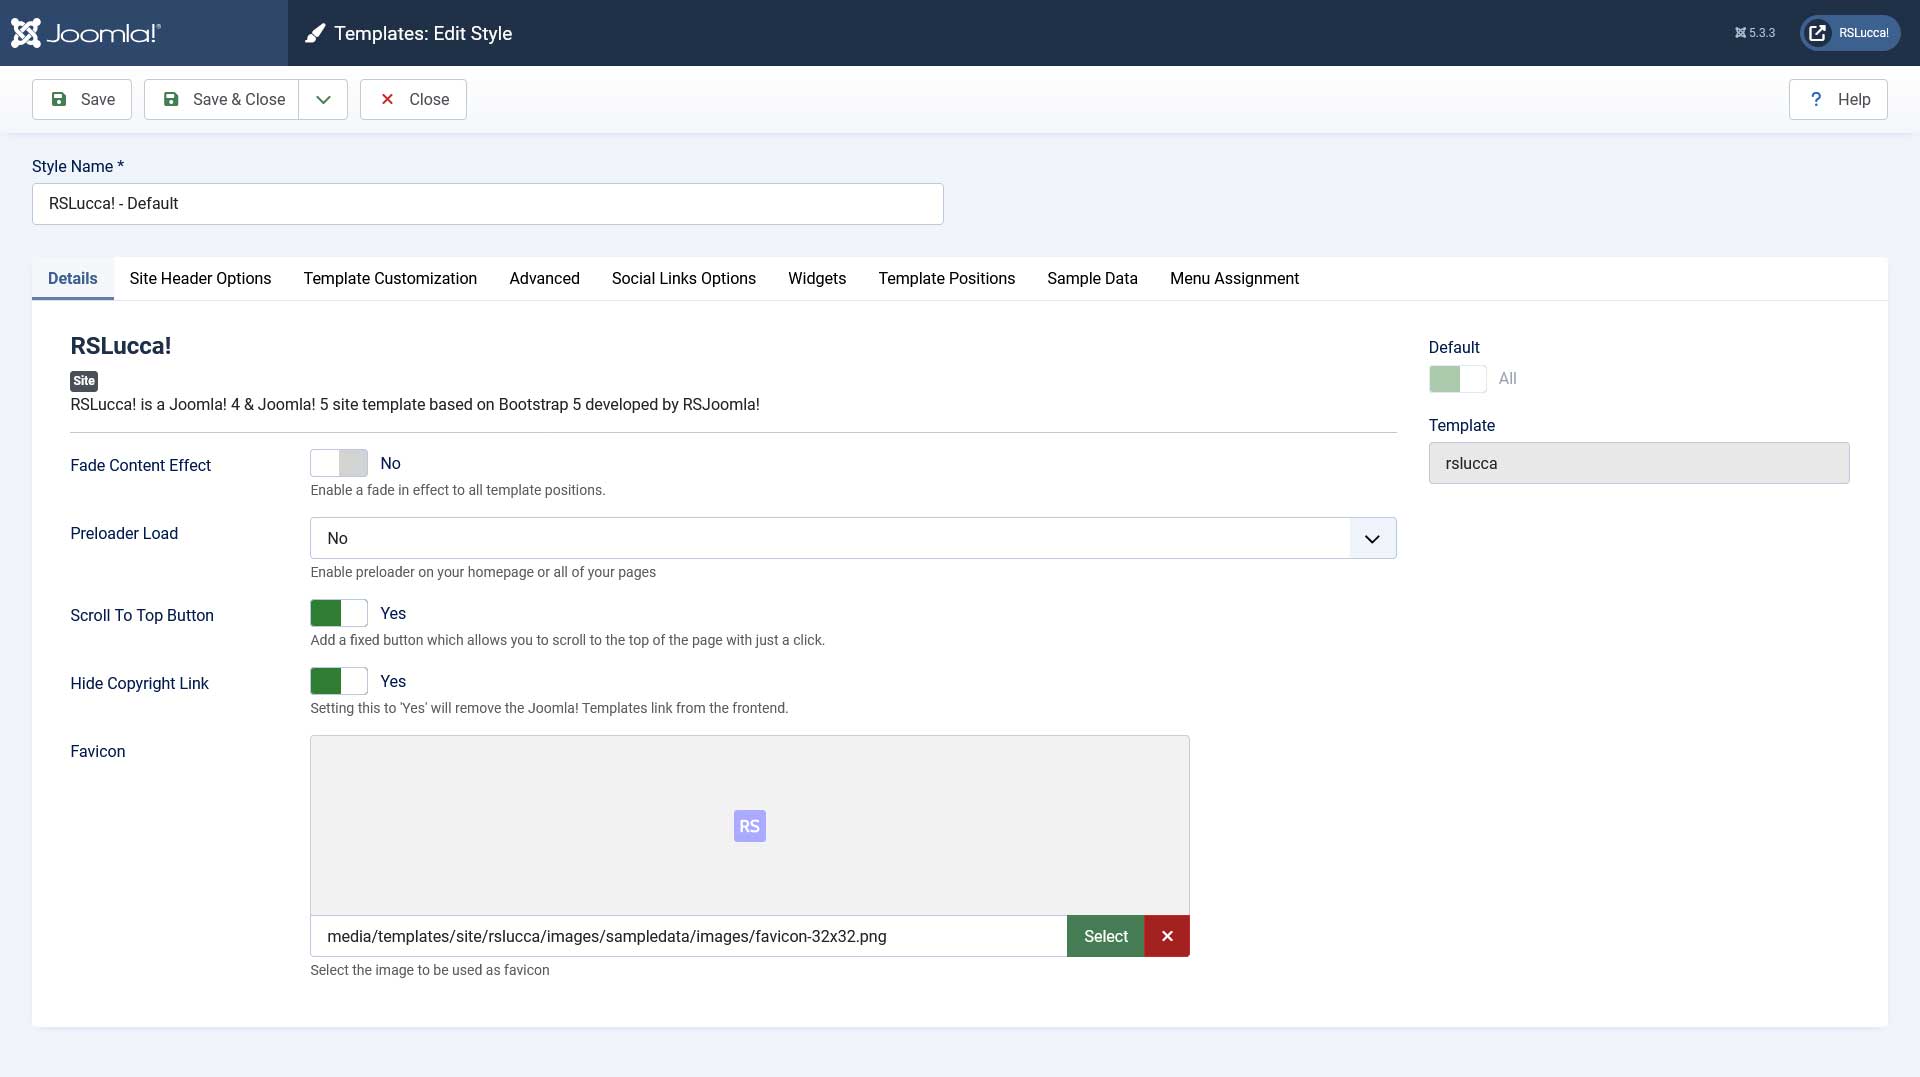Switch to the Site Header Options tab
This screenshot has height=1077, width=1920.
point(200,278)
